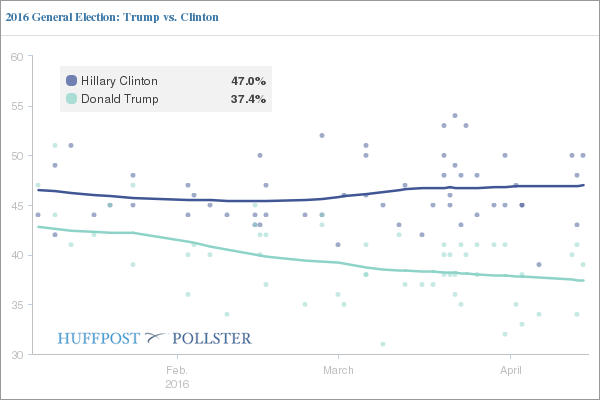Screen dimensions: 600x400
Task: Click the right end of Trump's trend line
Action: (x=584, y=280)
